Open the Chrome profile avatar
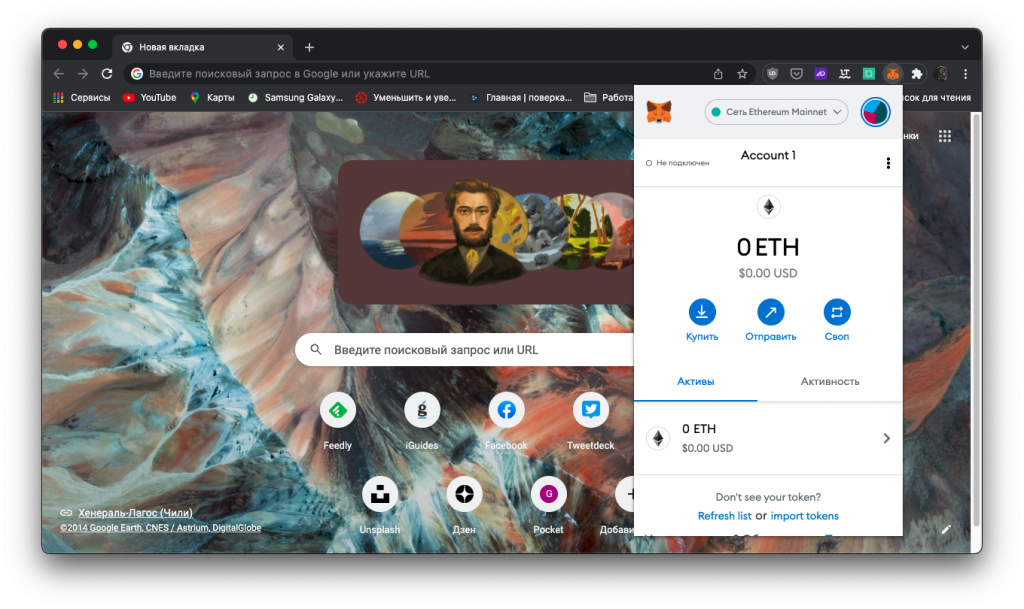Screen dimensions: 1024x609 941,74
